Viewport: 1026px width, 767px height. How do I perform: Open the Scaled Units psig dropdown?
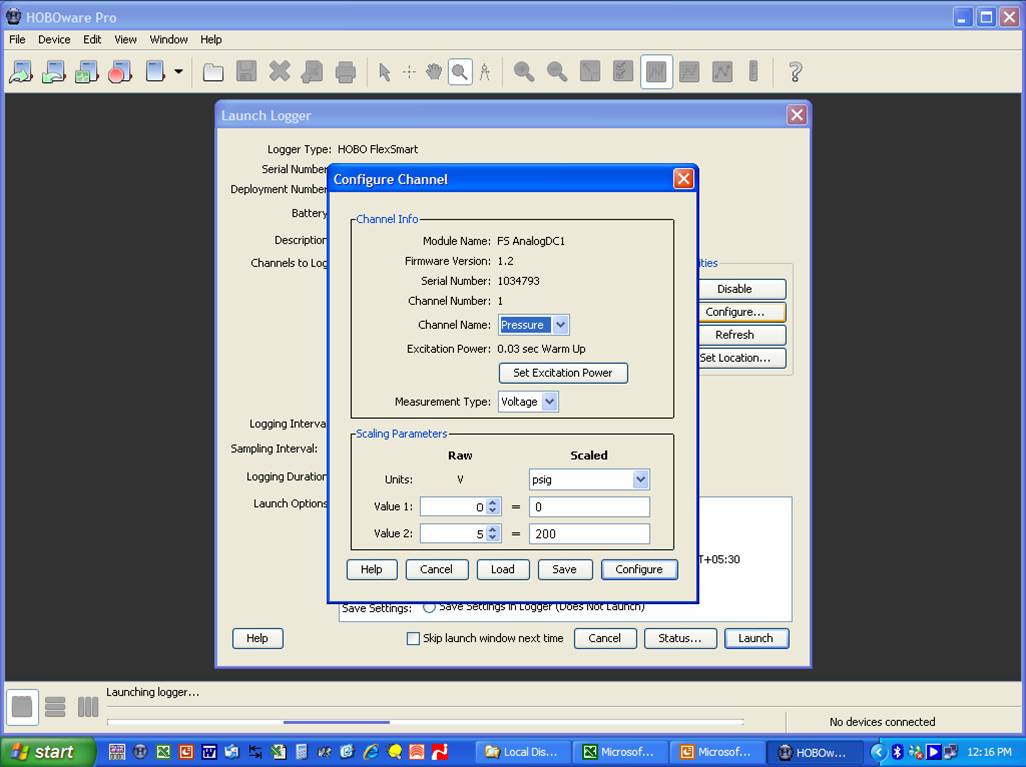point(640,479)
